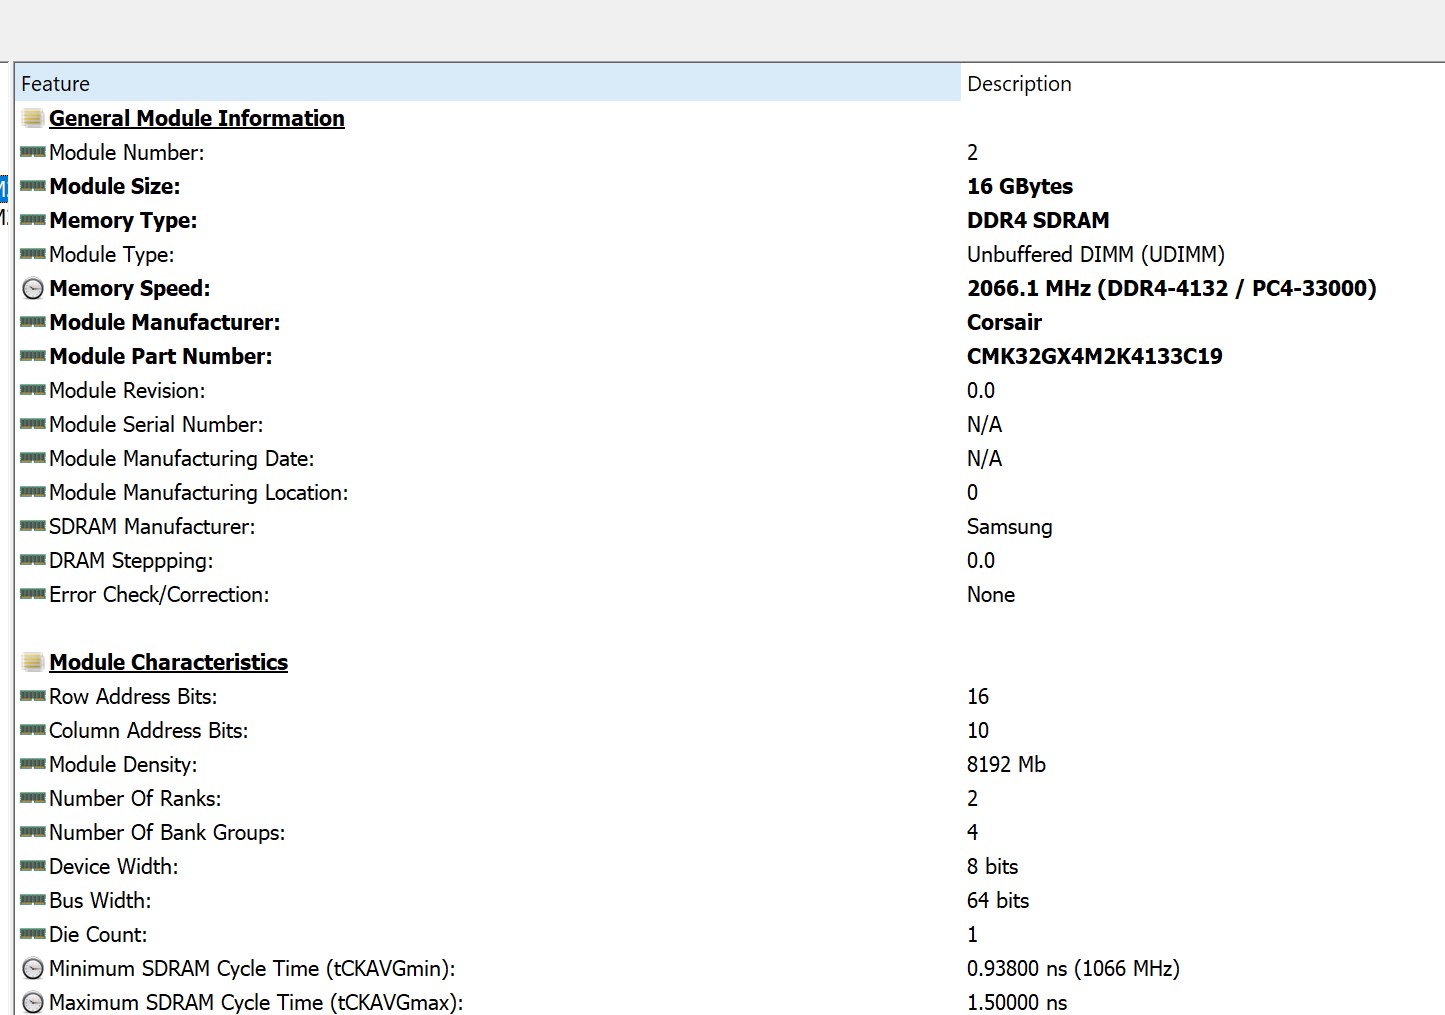The image size is (1445, 1015).
Task: Click the folder icon beside Module Characteristics
Action: (x=32, y=661)
